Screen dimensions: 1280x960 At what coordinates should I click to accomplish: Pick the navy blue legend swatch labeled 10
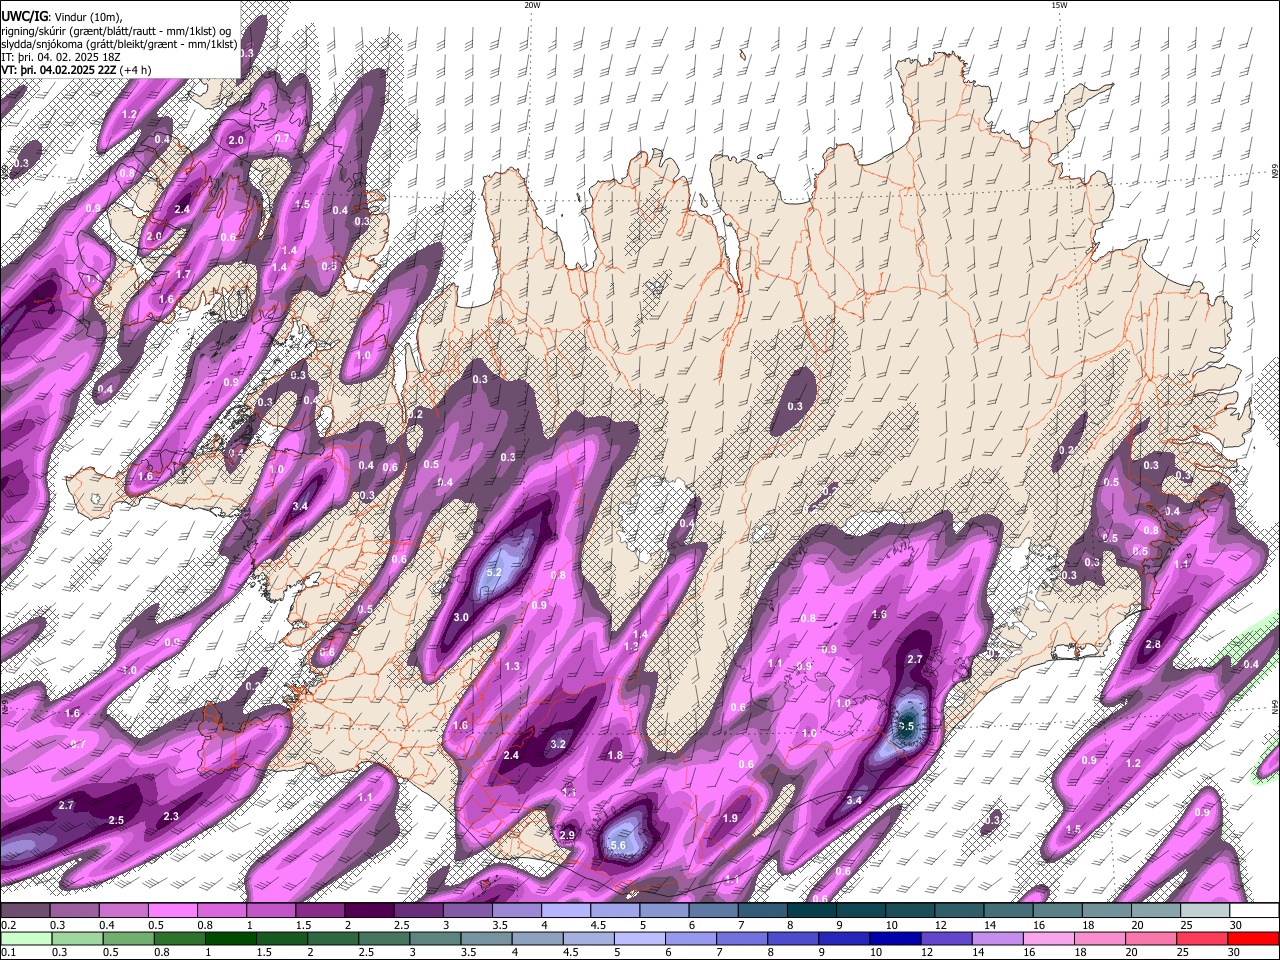click(893, 938)
